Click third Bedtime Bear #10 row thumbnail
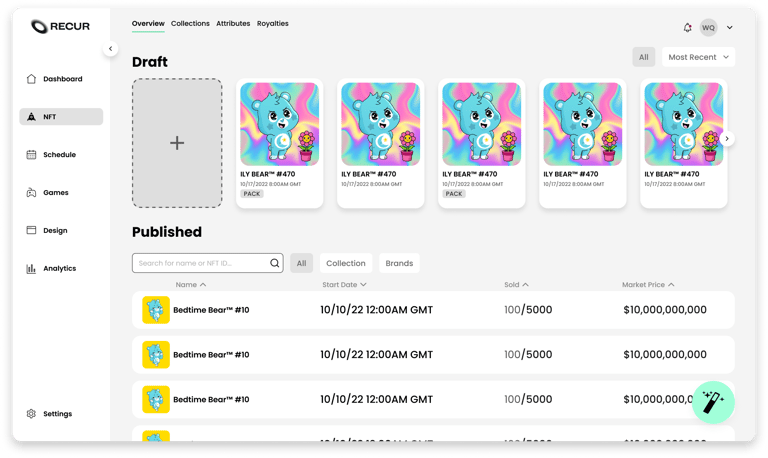This screenshot has width=768, height=458. pos(156,399)
